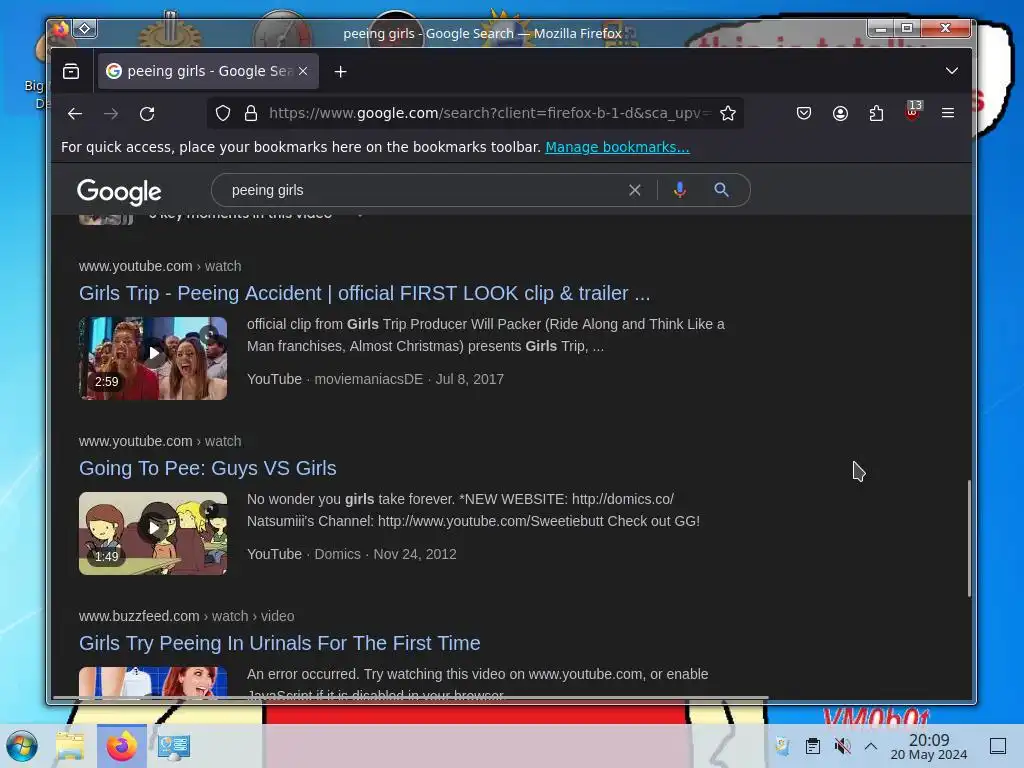The image size is (1024, 768).
Task: Open the window menu icon in title bar
Action: [85, 29]
